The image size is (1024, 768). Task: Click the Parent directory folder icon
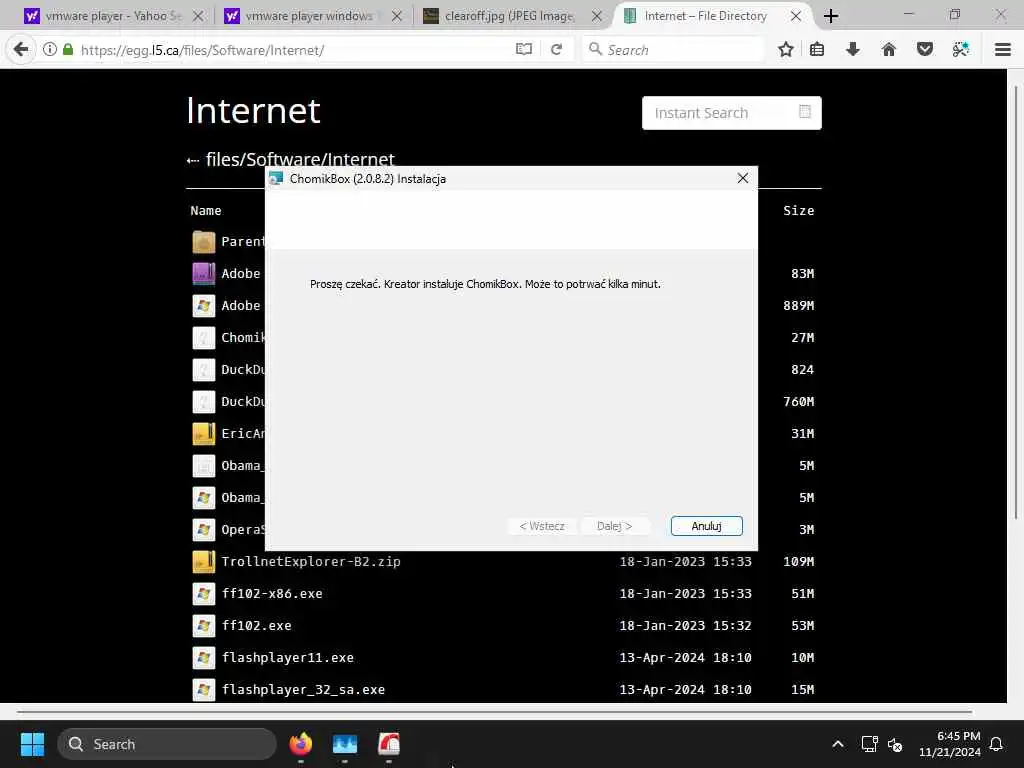click(204, 242)
